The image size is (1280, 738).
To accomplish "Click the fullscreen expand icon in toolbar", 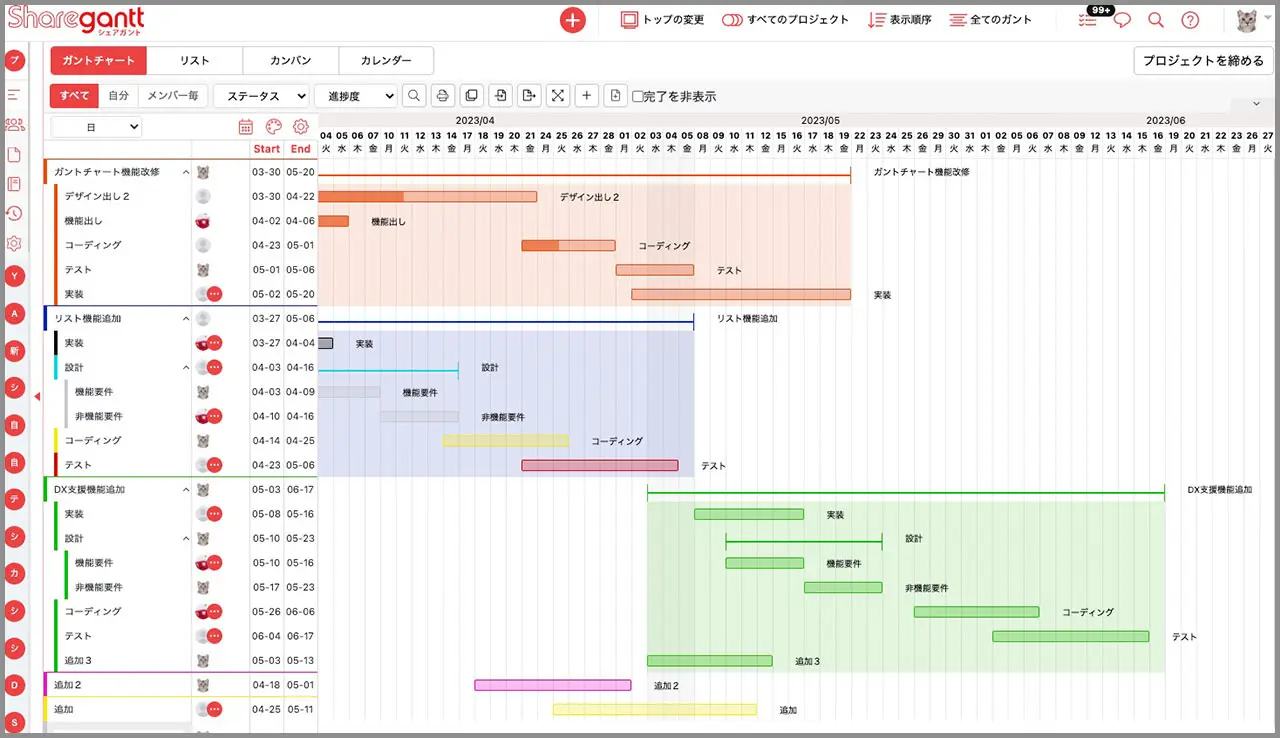I will click(558, 96).
